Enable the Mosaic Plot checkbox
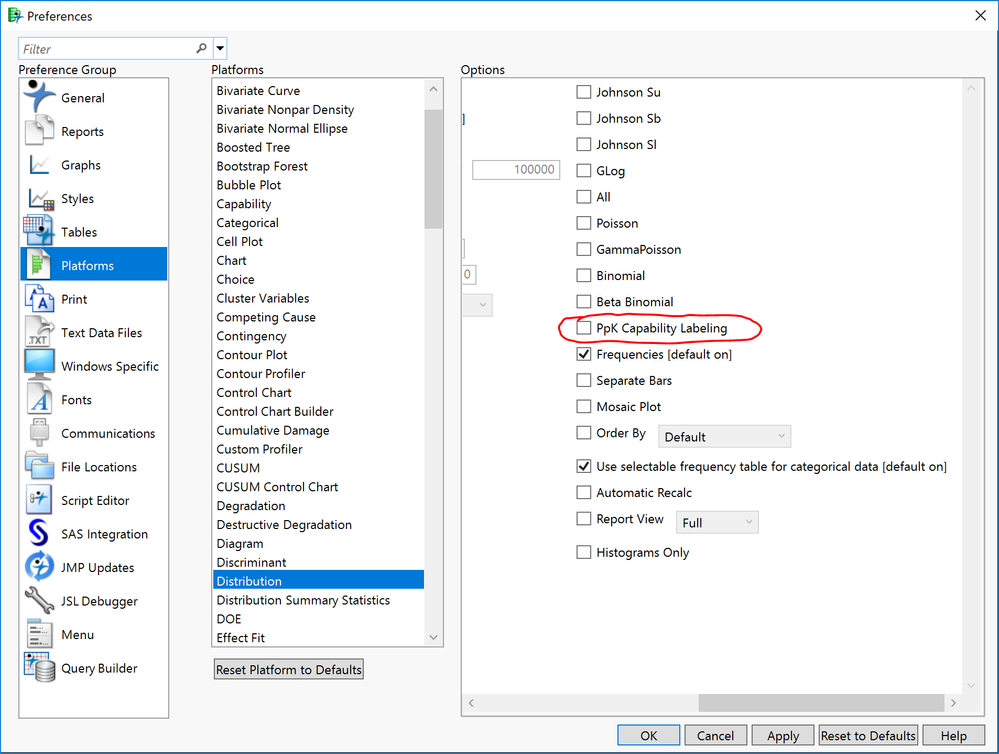 point(584,406)
